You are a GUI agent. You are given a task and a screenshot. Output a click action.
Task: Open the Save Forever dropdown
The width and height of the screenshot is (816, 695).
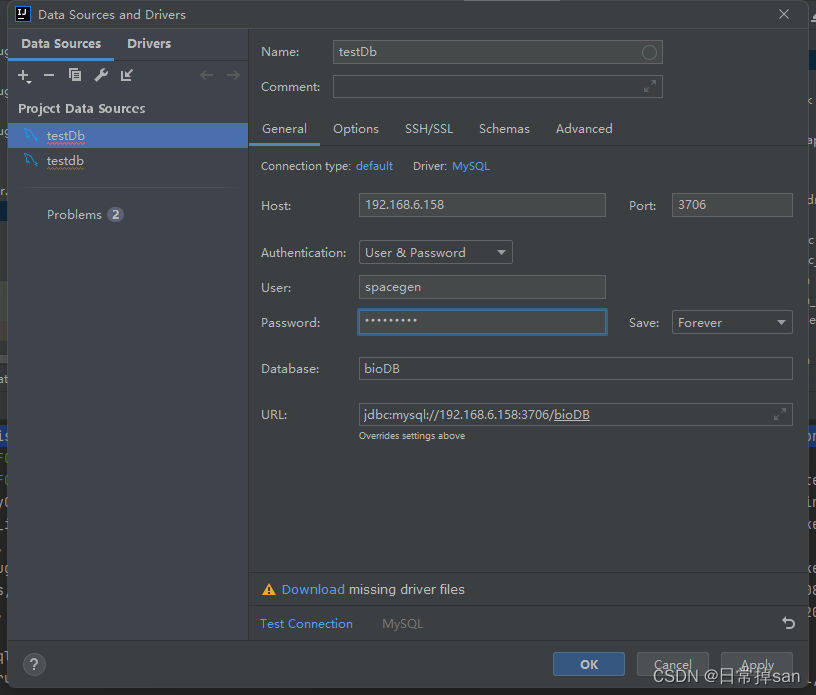pyautogui.click(x=732, y=322)
